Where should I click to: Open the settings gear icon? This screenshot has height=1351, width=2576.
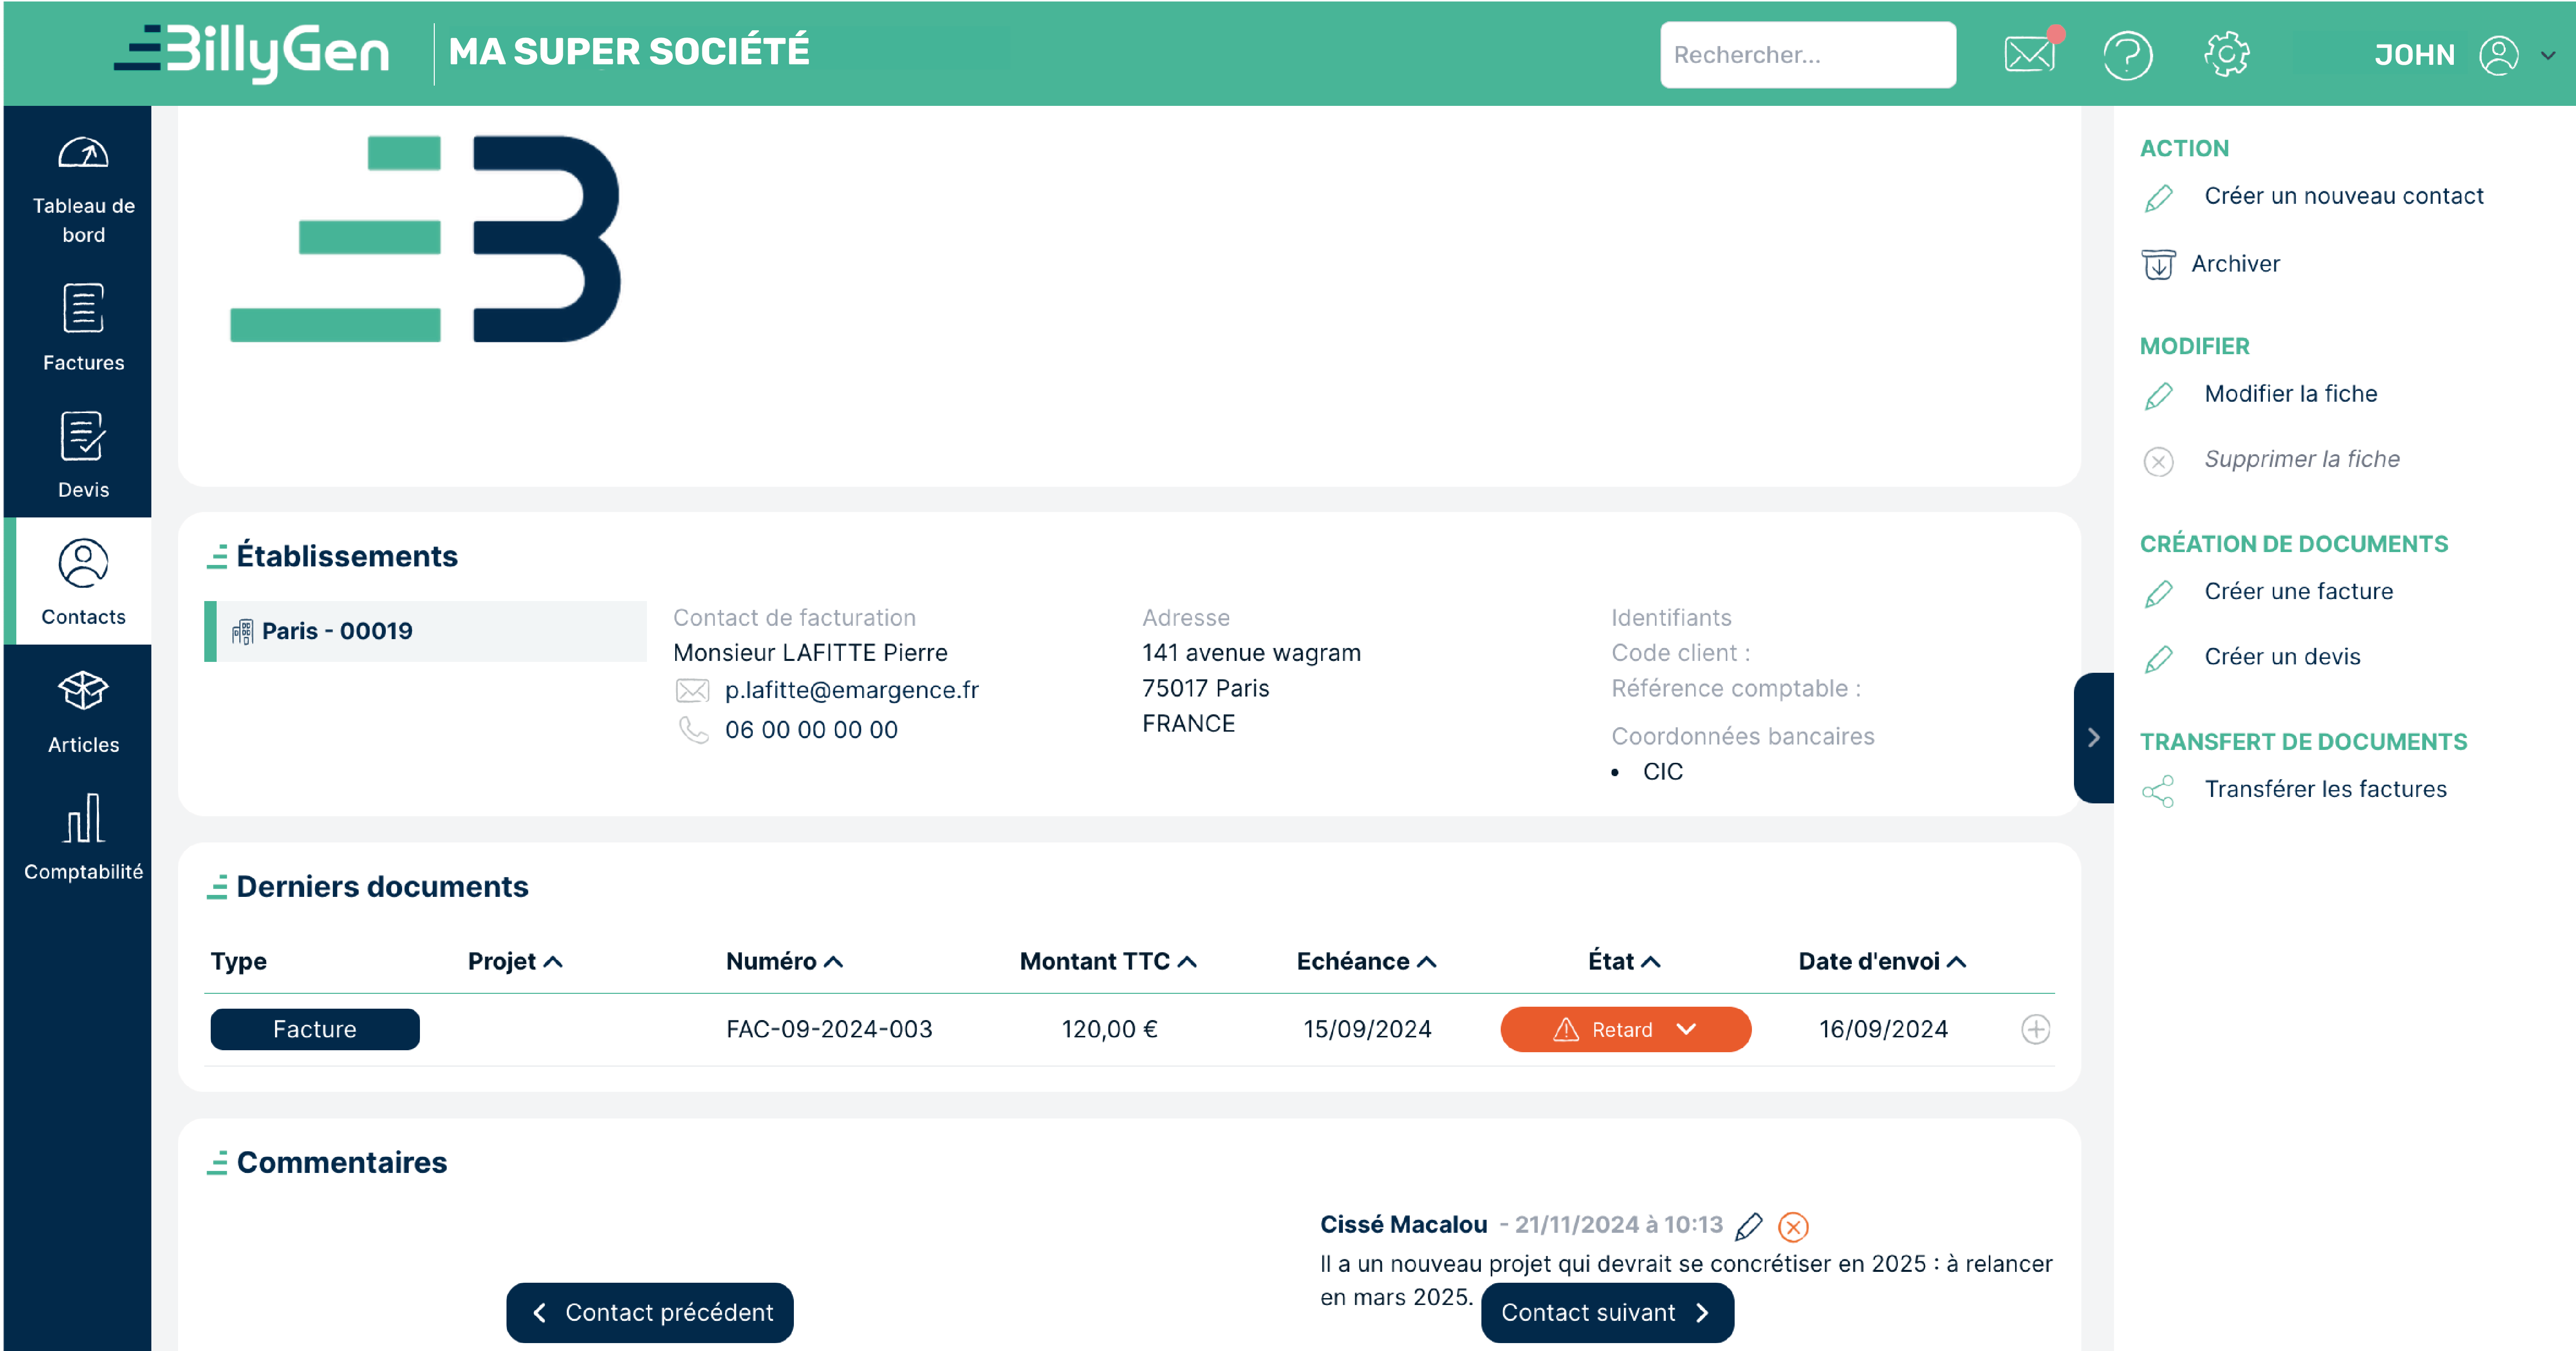tap(2226, 54)
